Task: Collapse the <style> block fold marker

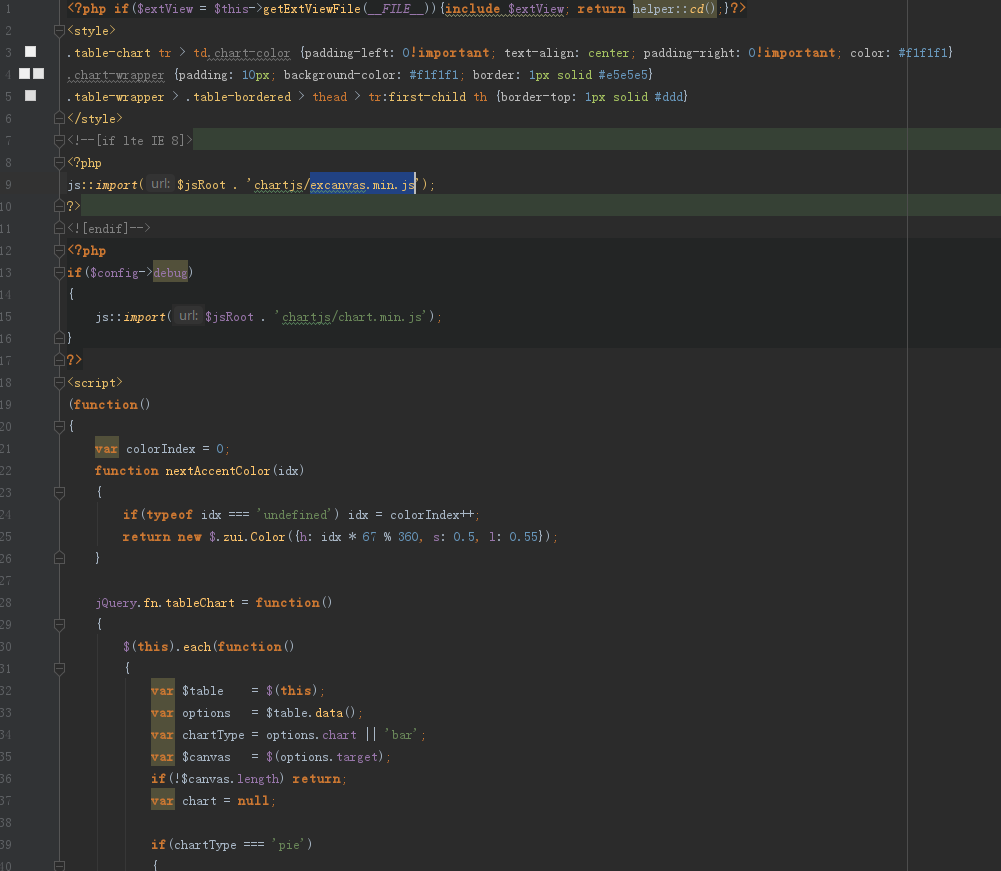Action: [x=60, y=31]
